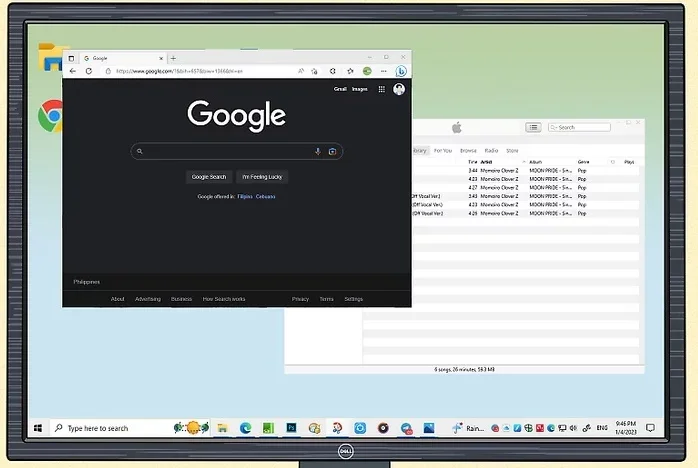Image resolution: width=698 pixels, height=468 pixels.
Task: Open the weather widget on the taskbar
Action: (x=467, y=428)
